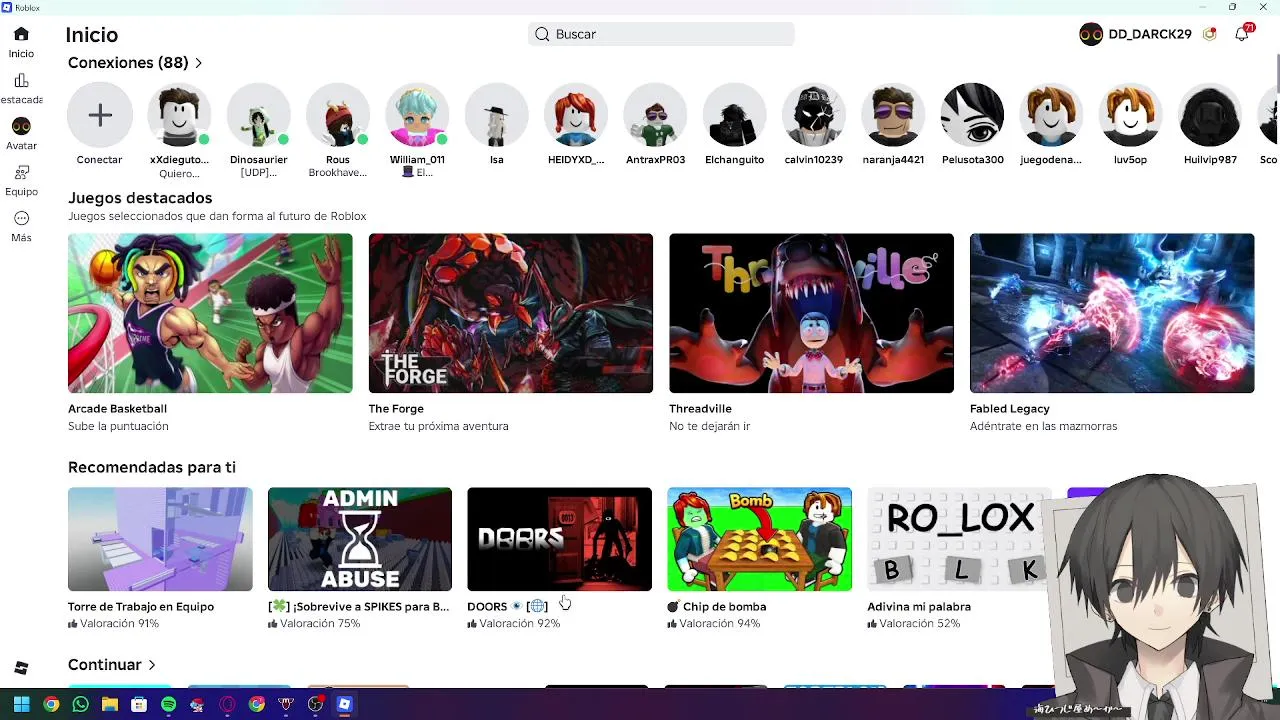Open Chip de bomba game thumbnail
This screenshot has width=1280, height=720.
(759, 539)
